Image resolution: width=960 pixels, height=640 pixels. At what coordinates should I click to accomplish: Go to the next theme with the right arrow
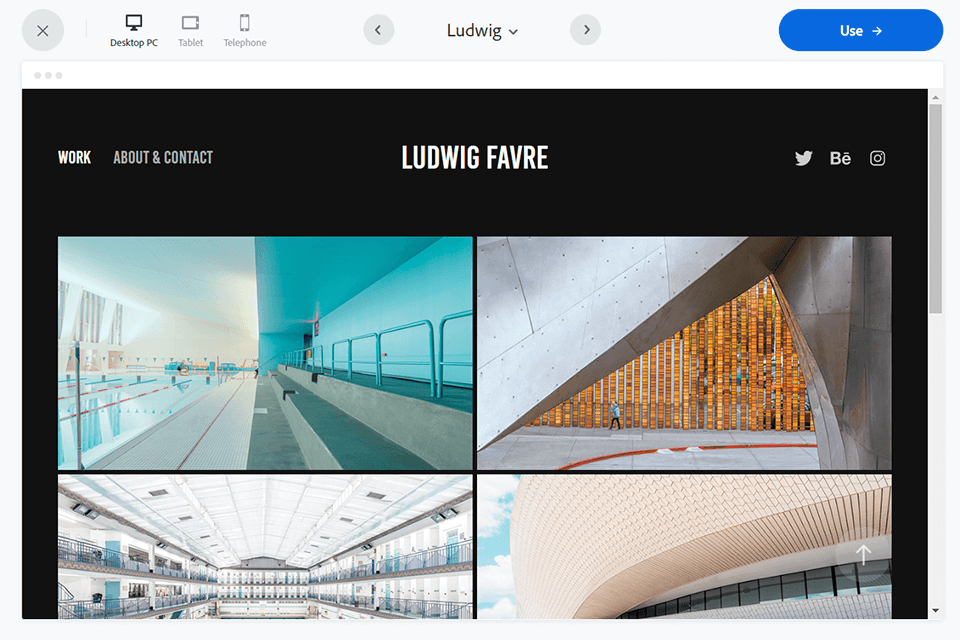click(x=586, y=30)
